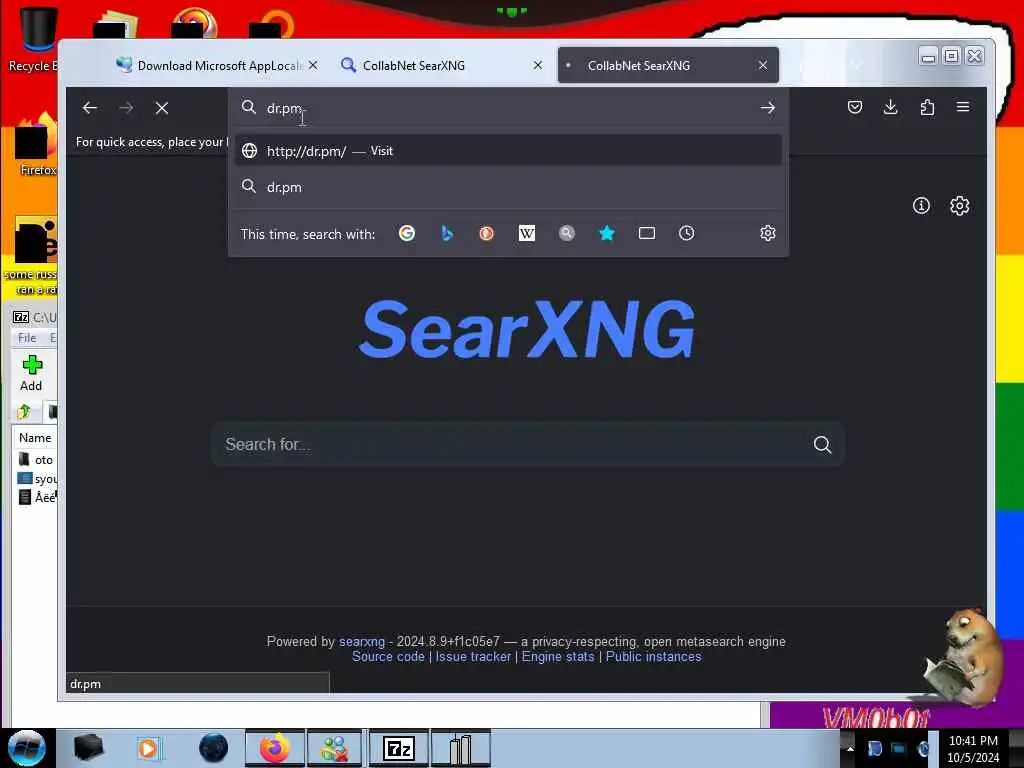Click the SearXNG logo
This screenshot has height=768, width=1024.
[526, 328]
